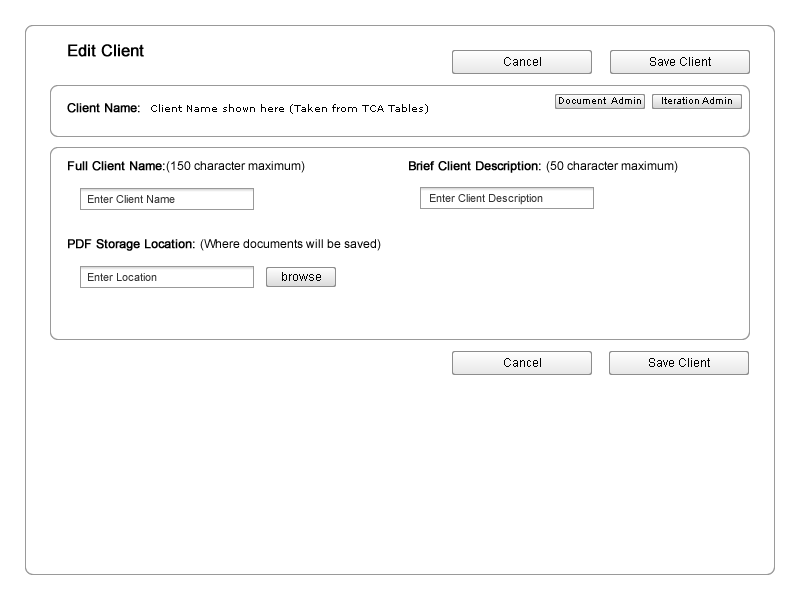Image resolution: width=800 pixels, height=600 pixels.
Task: Click the bottom Save Client button
Action: [x=678, y=363]
